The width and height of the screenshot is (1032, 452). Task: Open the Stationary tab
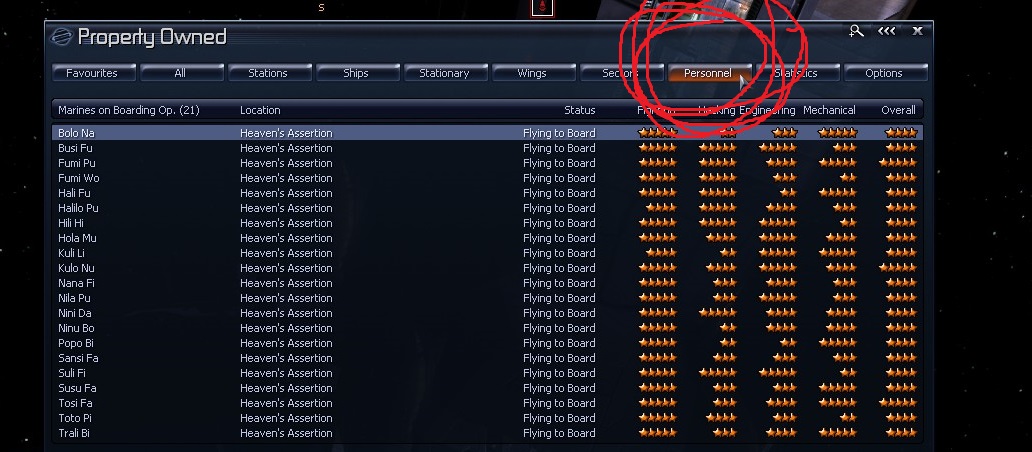(x=444, y=73)
